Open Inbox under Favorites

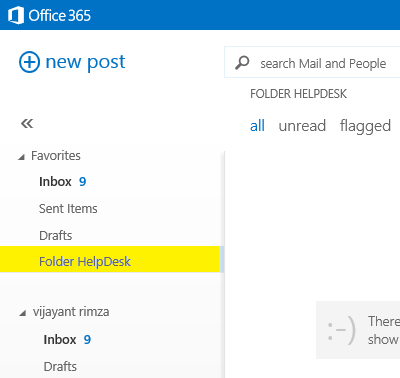55,182
